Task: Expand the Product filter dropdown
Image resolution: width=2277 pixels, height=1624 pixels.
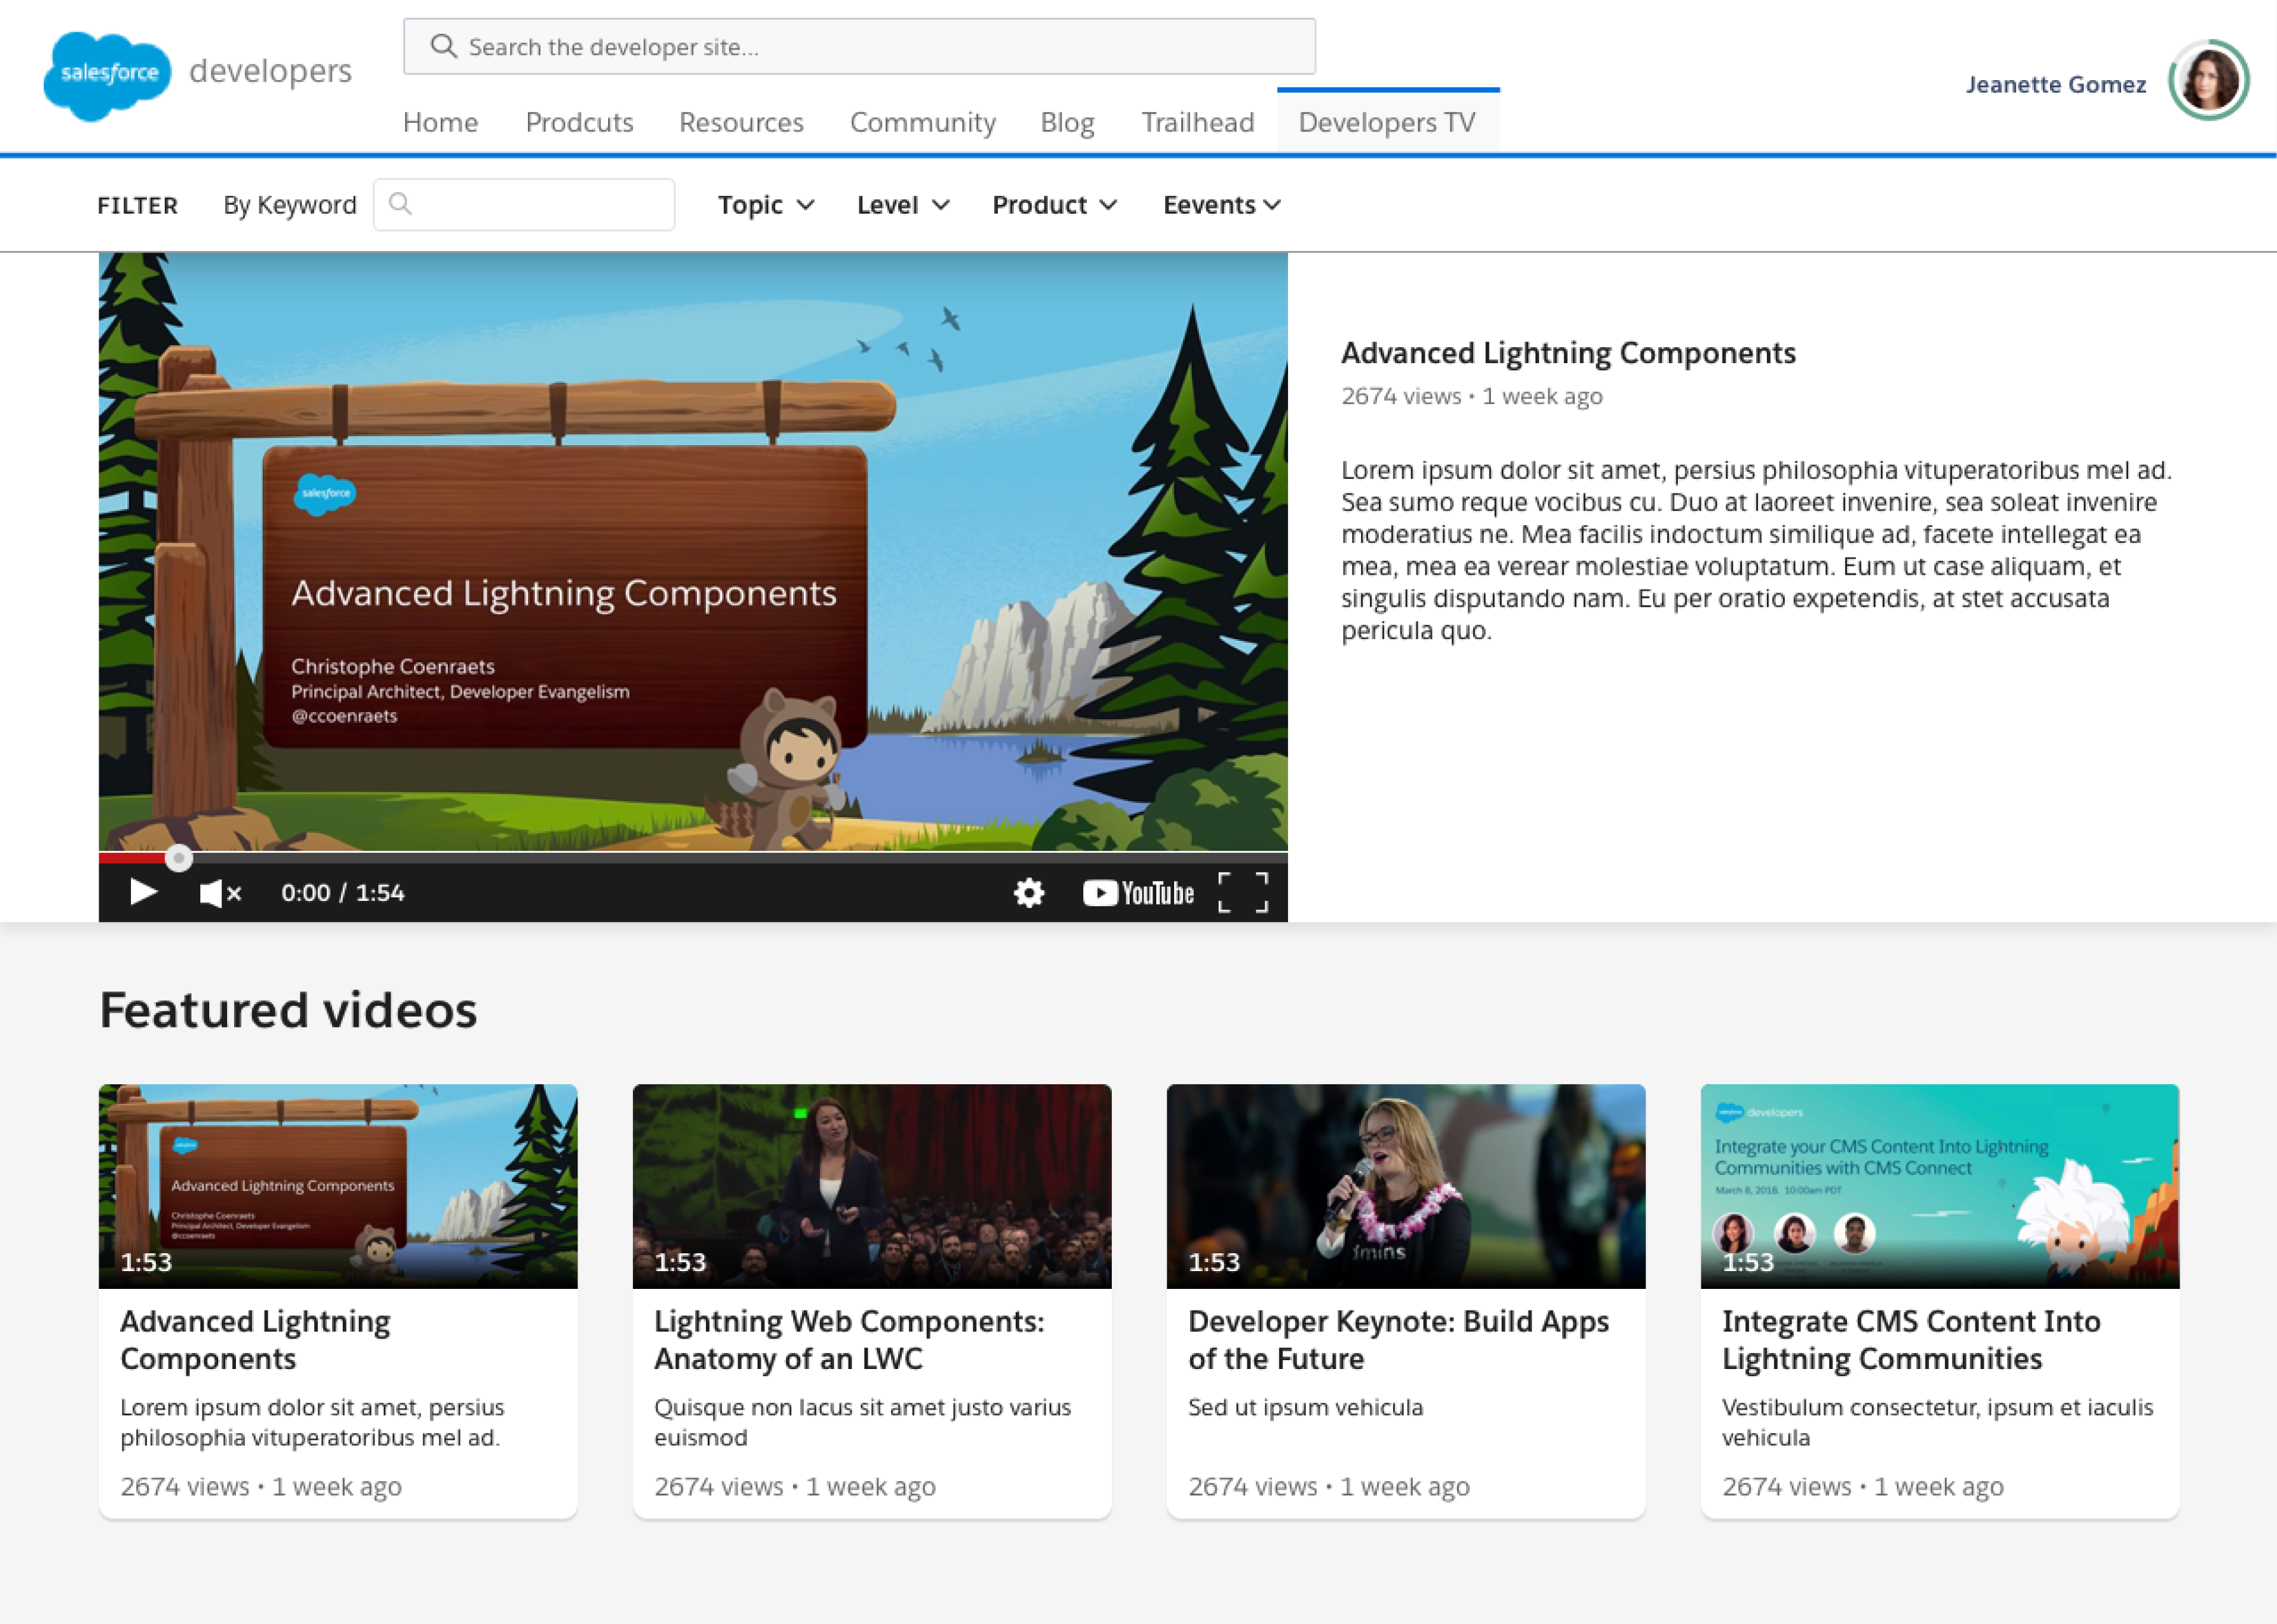Action: (x=1054, y=205)
